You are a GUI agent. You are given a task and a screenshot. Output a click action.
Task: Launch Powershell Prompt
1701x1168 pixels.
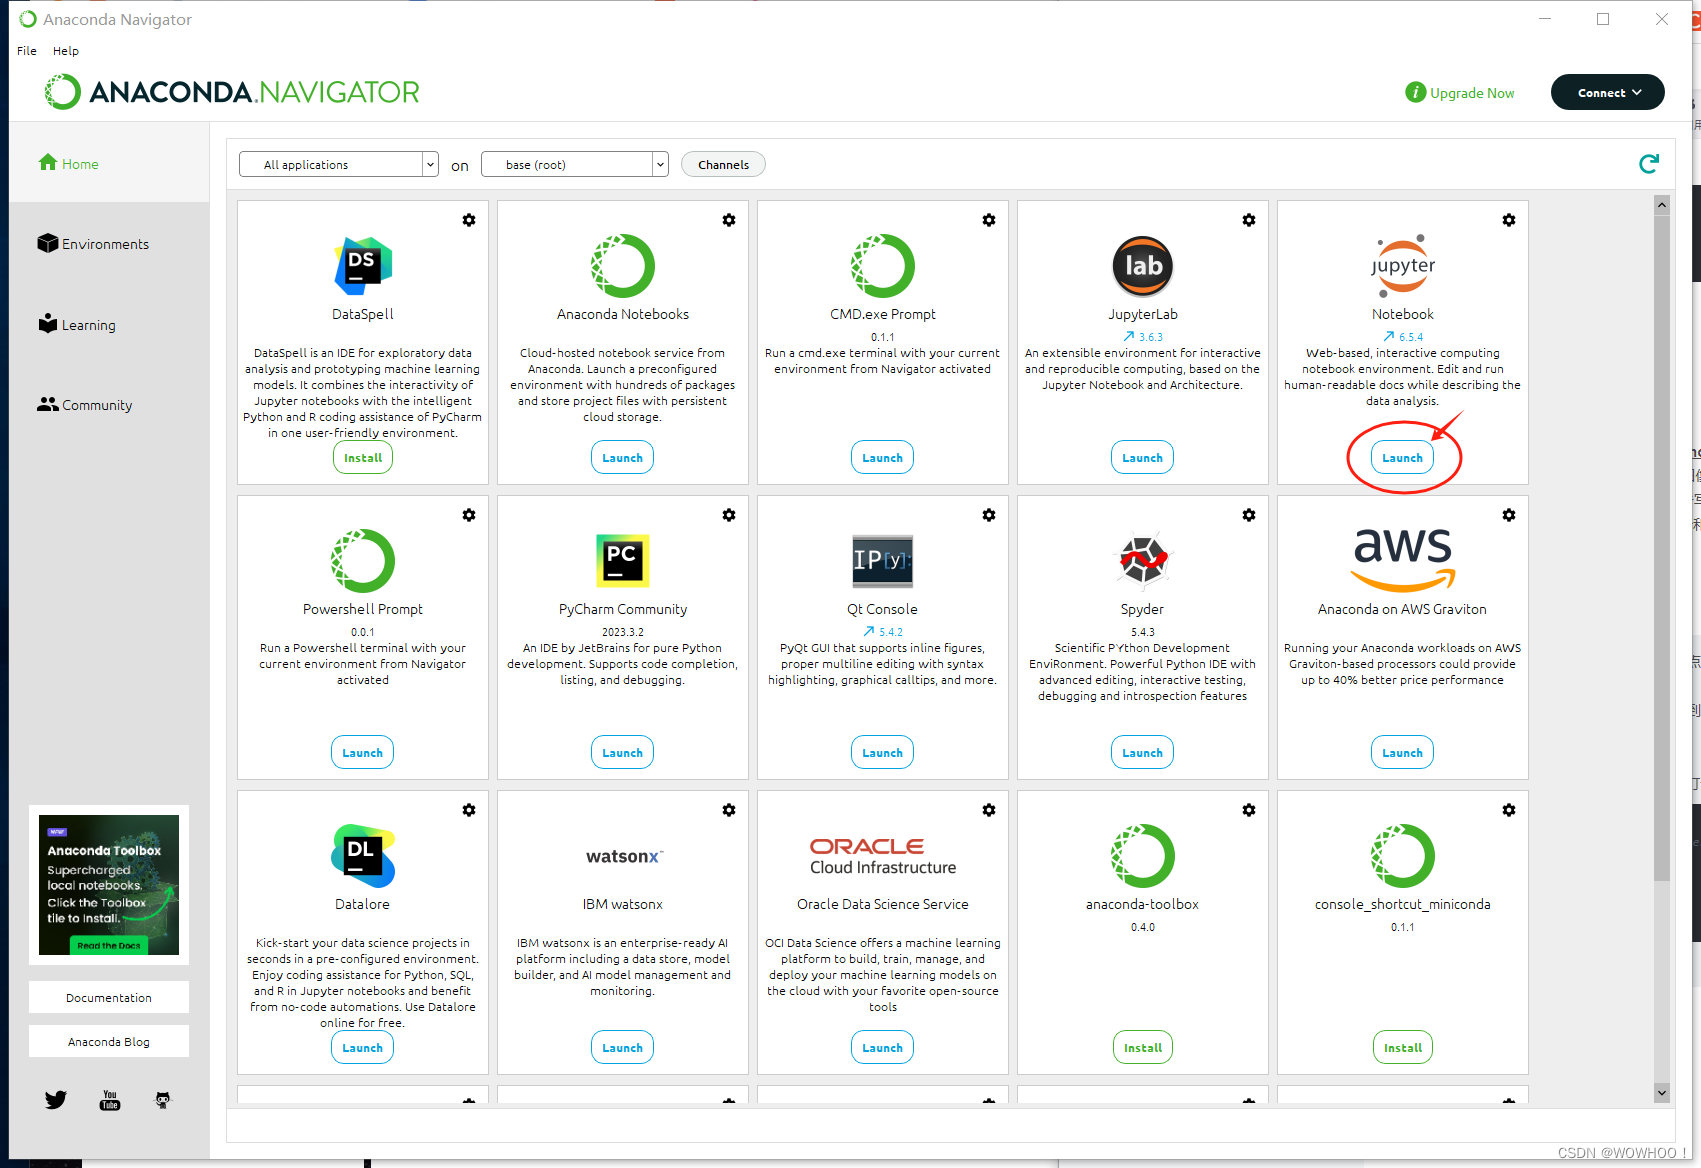(362, 753)
